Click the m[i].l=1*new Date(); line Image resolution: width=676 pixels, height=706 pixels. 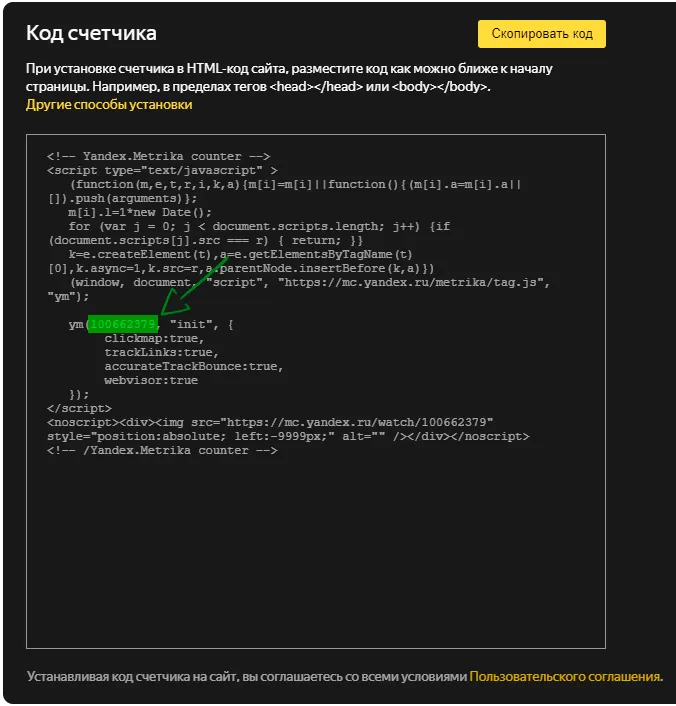(140, 212)
